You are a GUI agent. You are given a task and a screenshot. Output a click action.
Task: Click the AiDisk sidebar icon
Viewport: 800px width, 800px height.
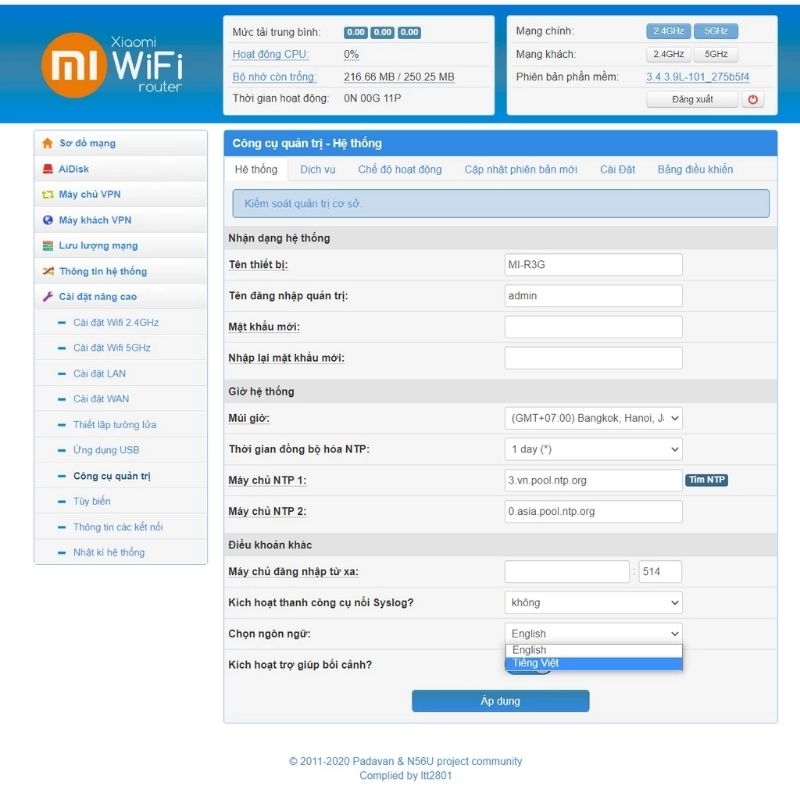click(47, 169)
